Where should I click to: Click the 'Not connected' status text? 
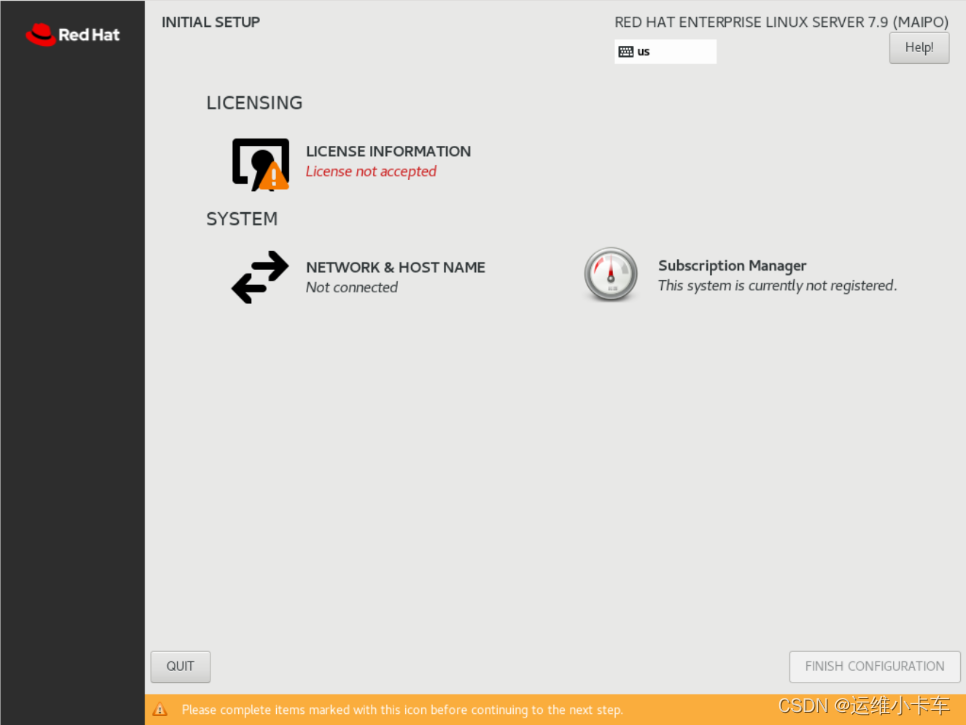click(352, 287)
